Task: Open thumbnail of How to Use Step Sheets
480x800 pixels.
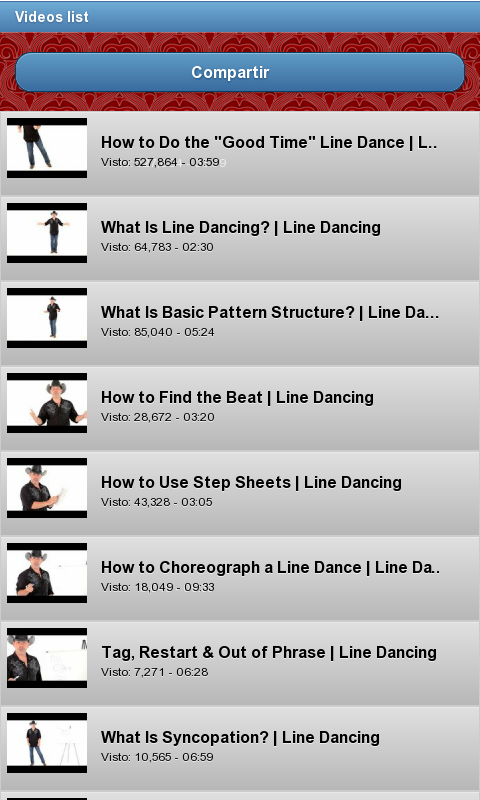Action: [47, 488]
